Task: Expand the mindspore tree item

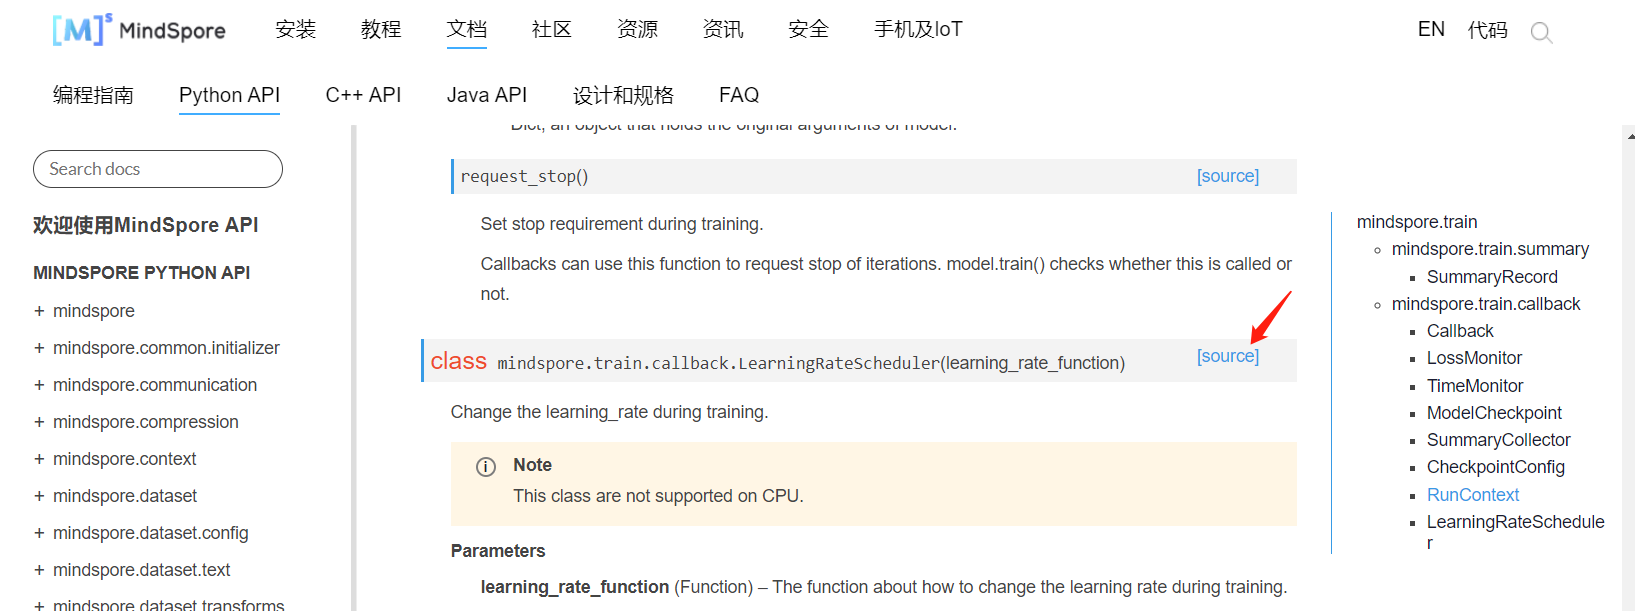Action: (39, 311)
